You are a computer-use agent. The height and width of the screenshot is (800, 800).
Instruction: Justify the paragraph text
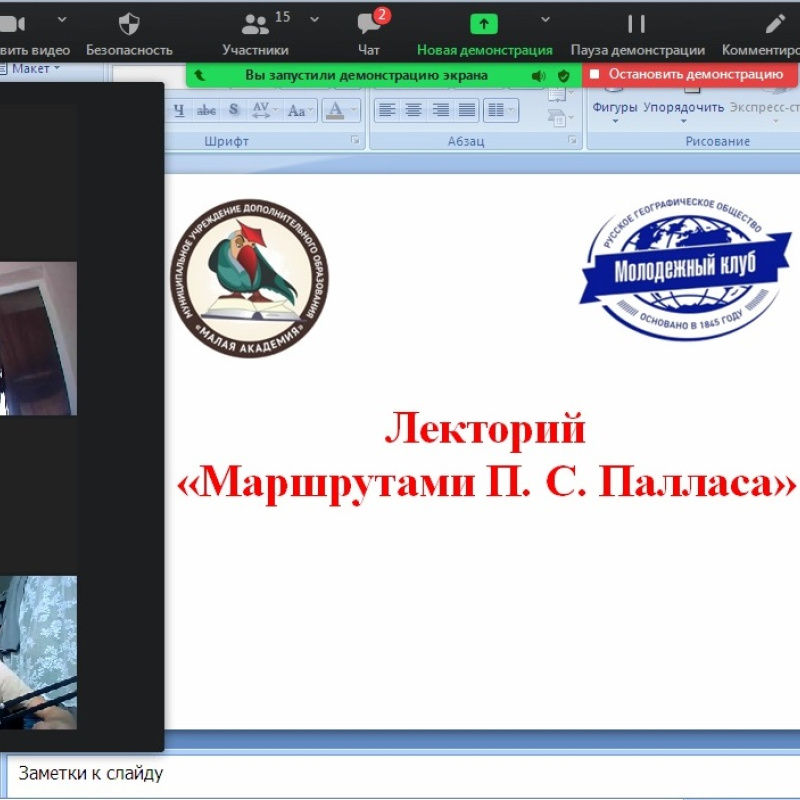pyautogui.click(x=466, y=110)
